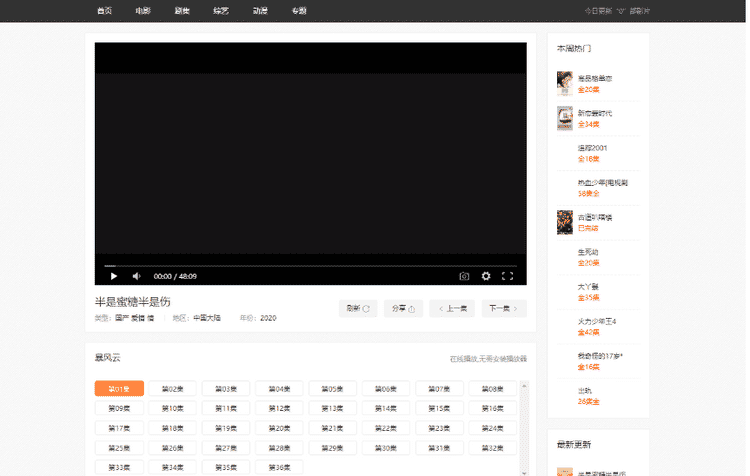
Task: Select episode 第02集
Action: point(172,388)
